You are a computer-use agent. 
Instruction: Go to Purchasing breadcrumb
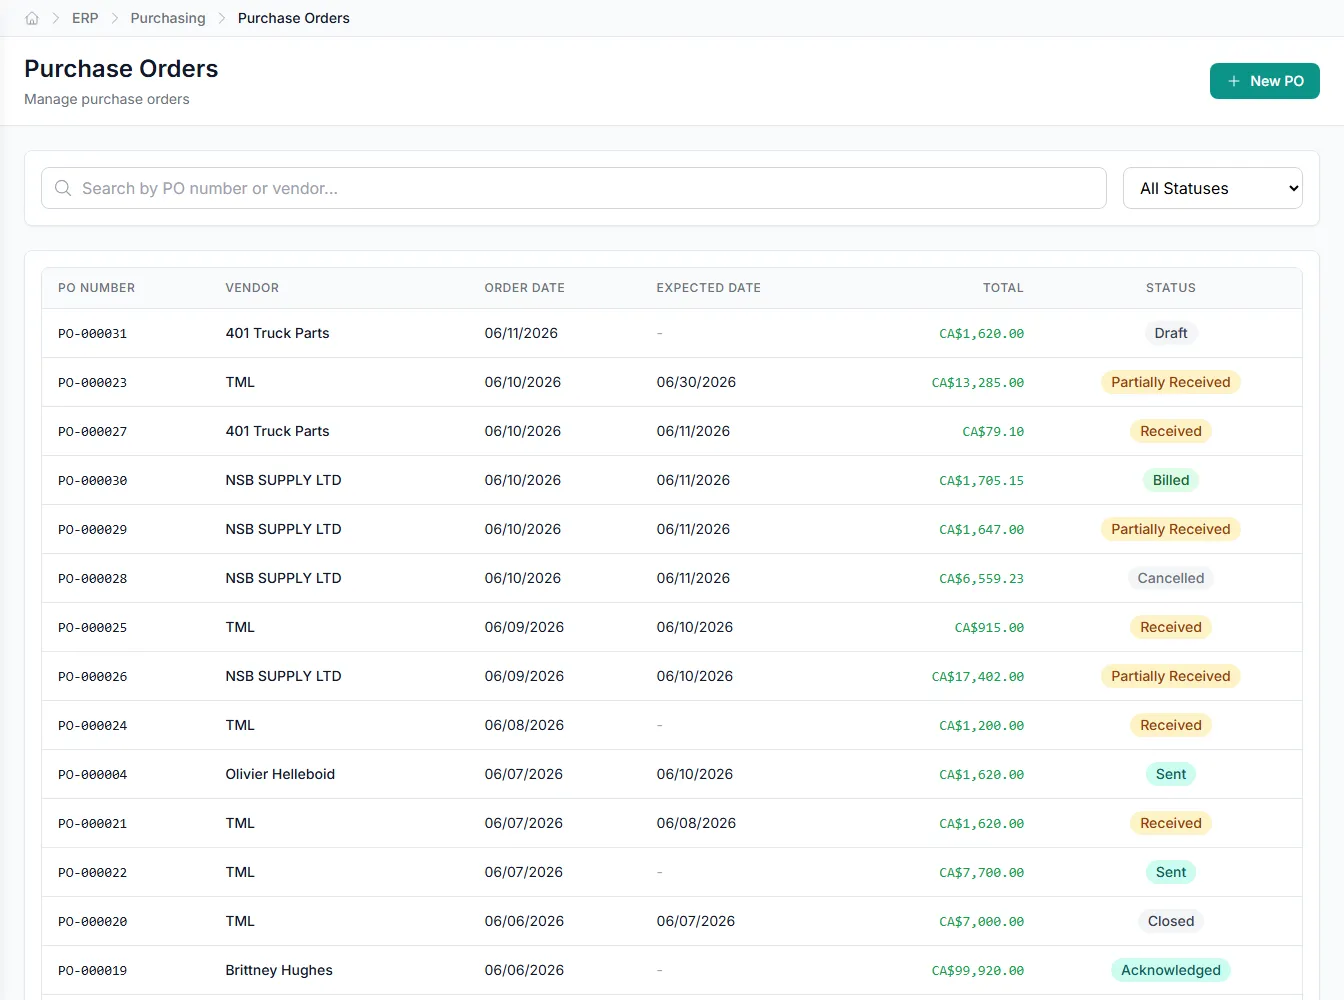[x=168, y=18]
